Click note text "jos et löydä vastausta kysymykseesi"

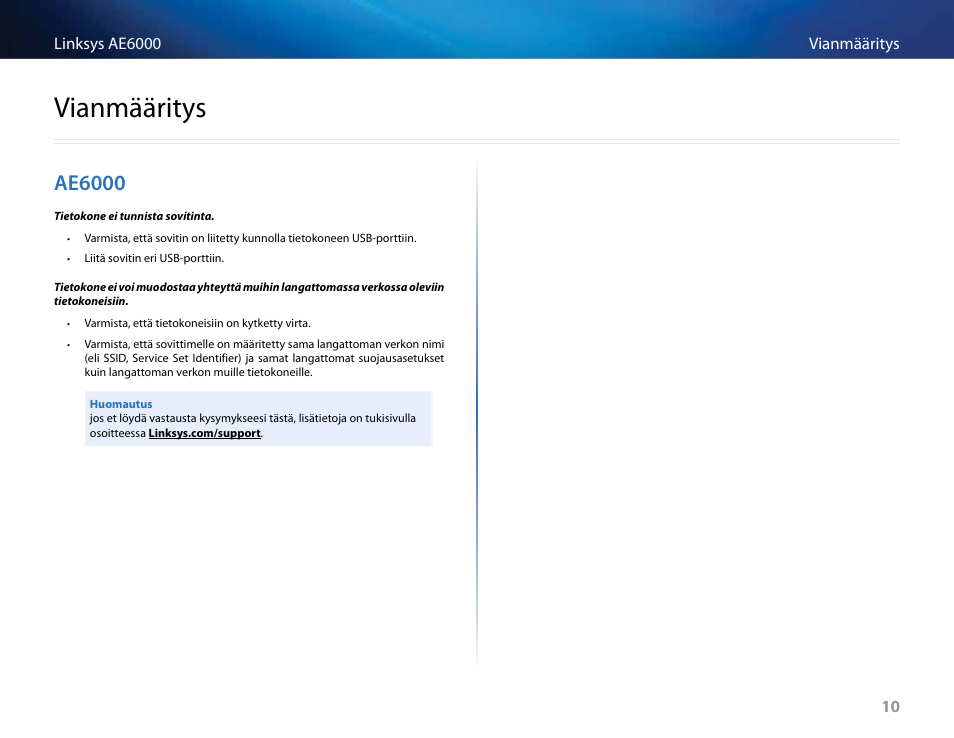pyautogui.click(x=252, y=426)
